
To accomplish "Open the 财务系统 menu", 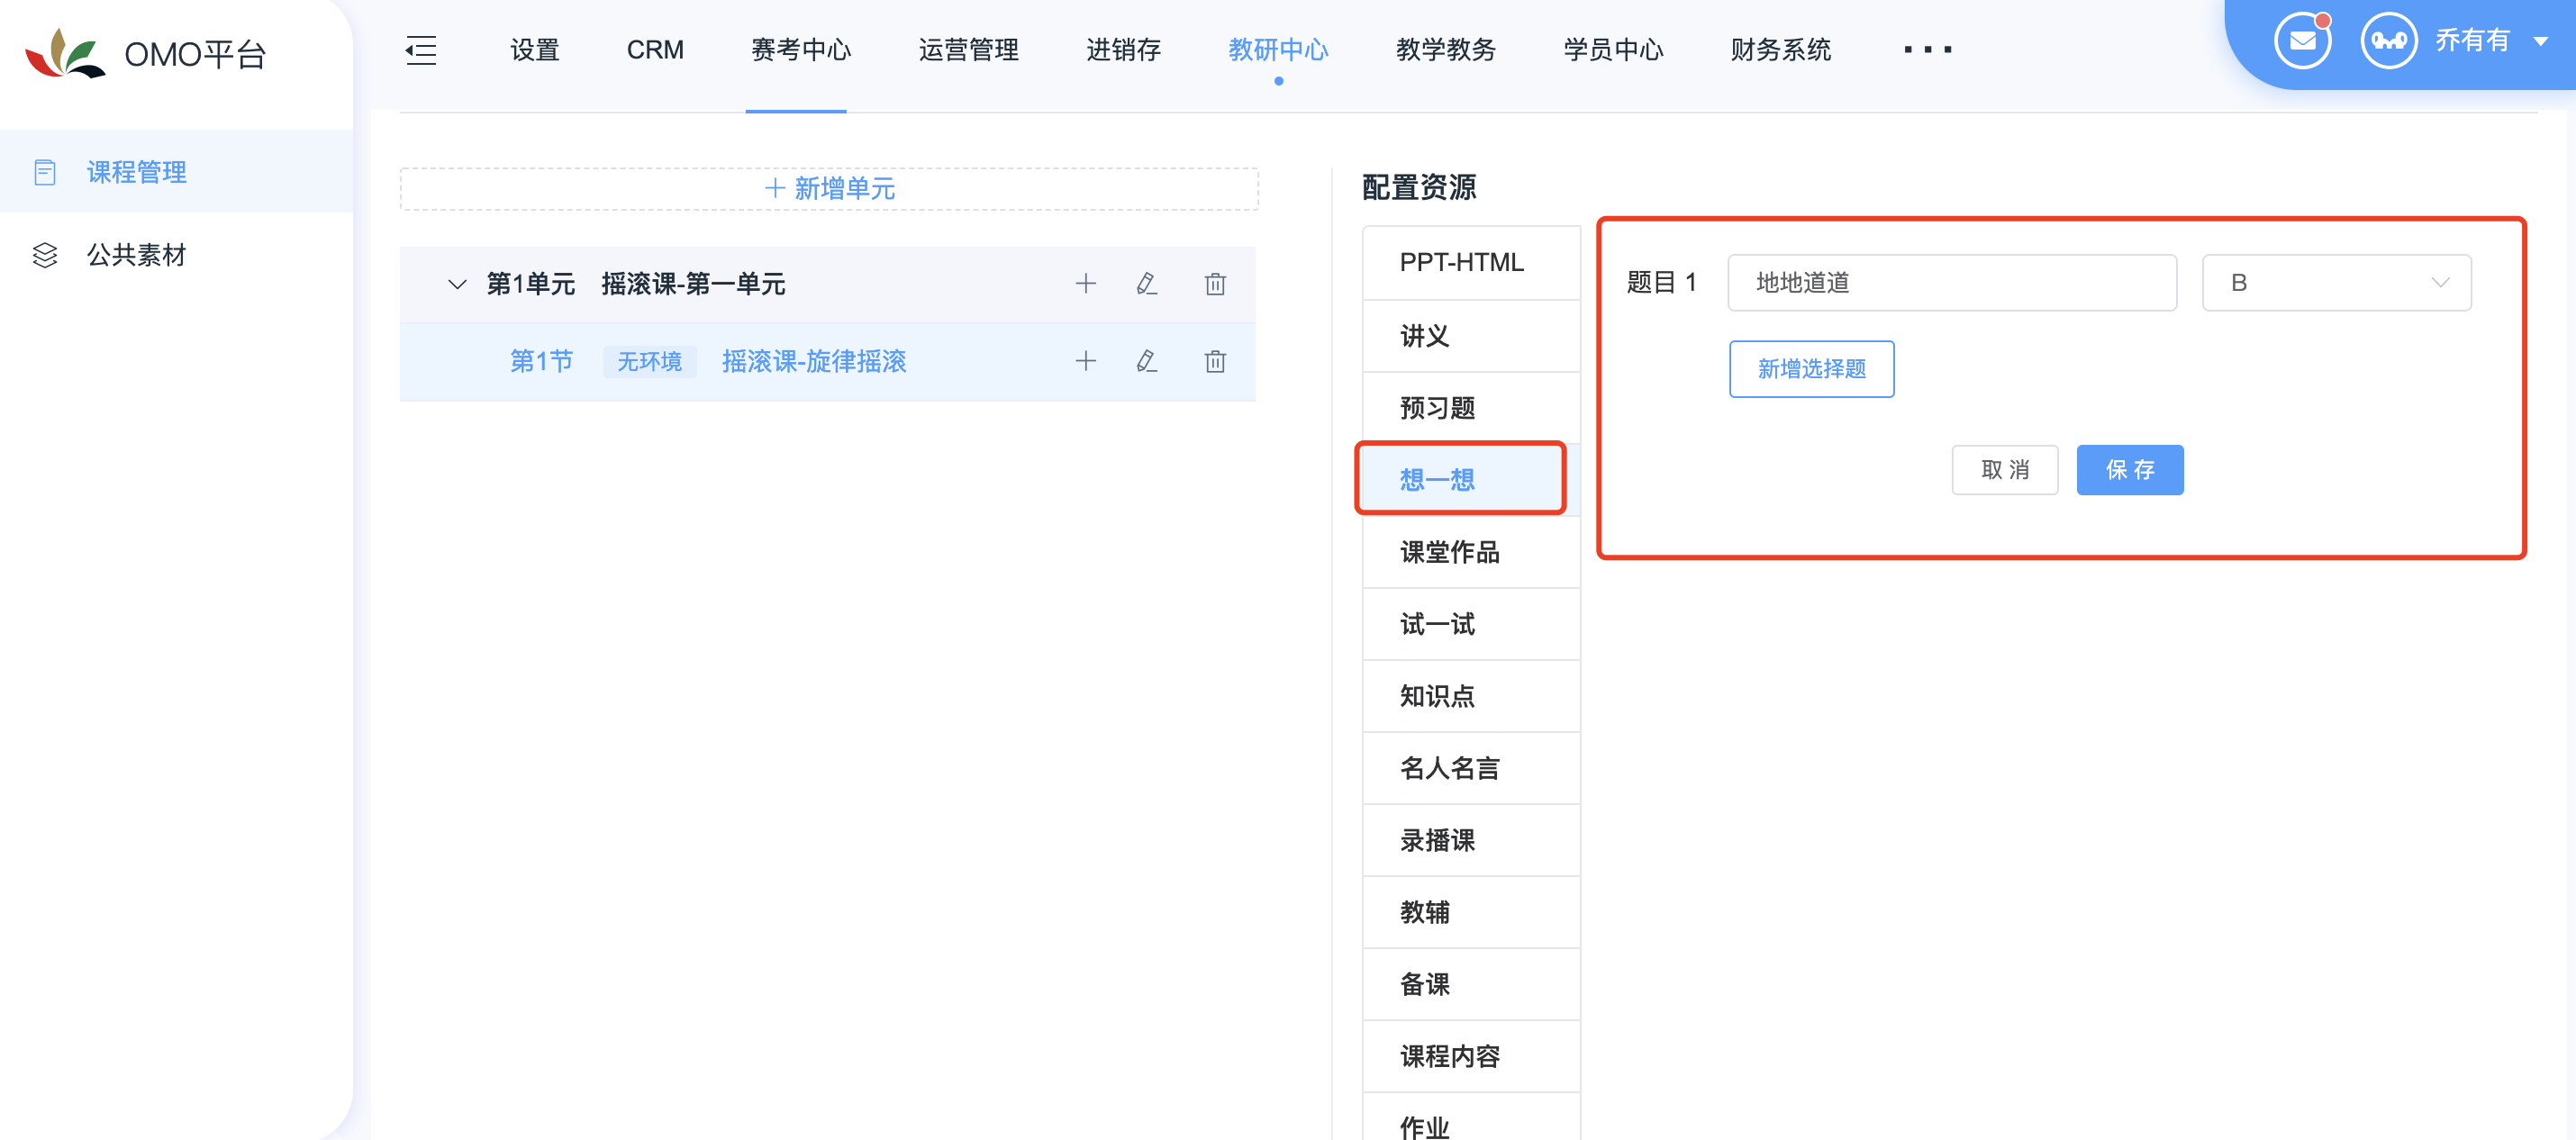I will (1780, 50).
